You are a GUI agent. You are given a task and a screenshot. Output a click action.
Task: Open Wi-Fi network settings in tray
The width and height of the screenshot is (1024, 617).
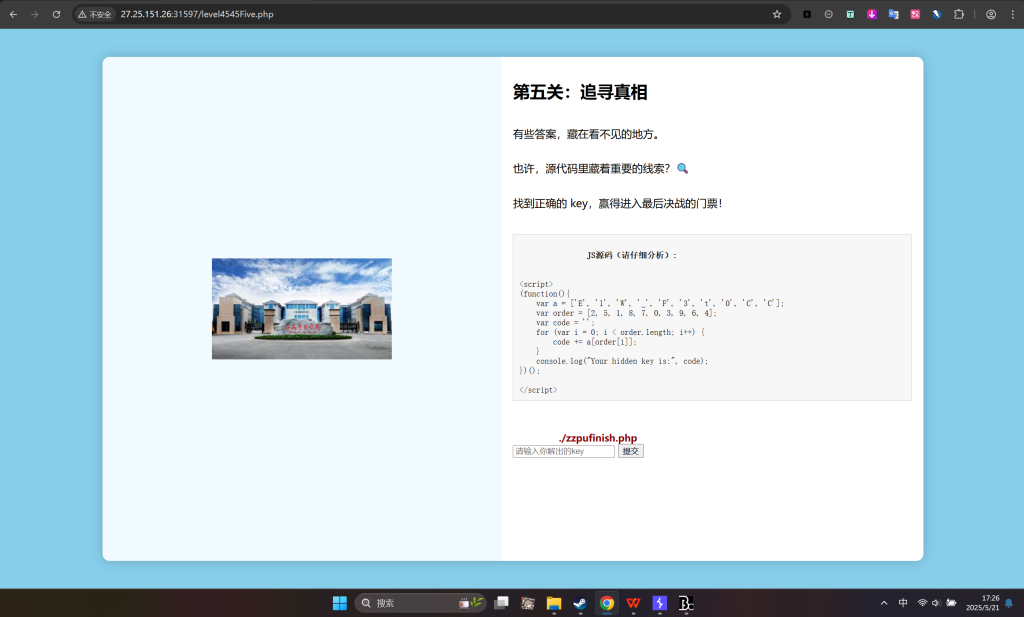pos(922,603)
